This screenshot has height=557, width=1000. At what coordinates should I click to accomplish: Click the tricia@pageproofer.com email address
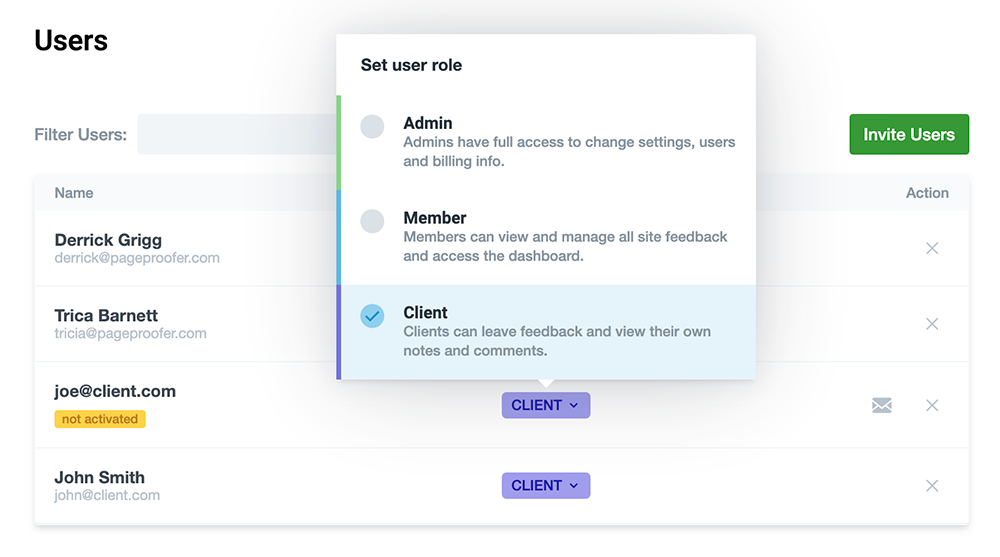130,333
